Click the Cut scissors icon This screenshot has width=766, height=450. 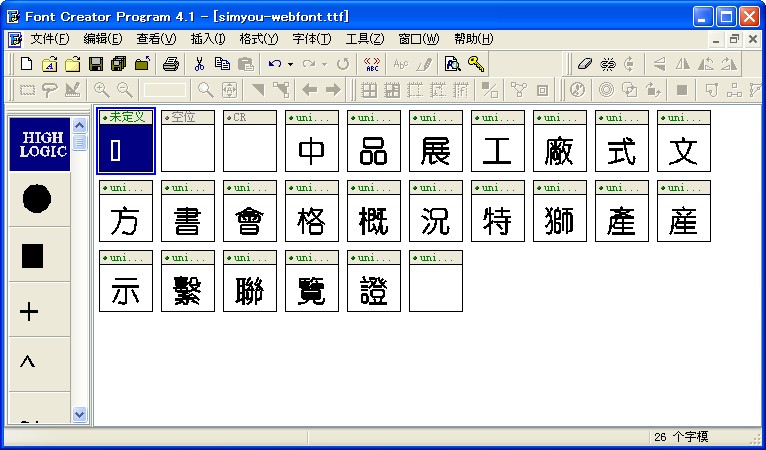[200, 64]
